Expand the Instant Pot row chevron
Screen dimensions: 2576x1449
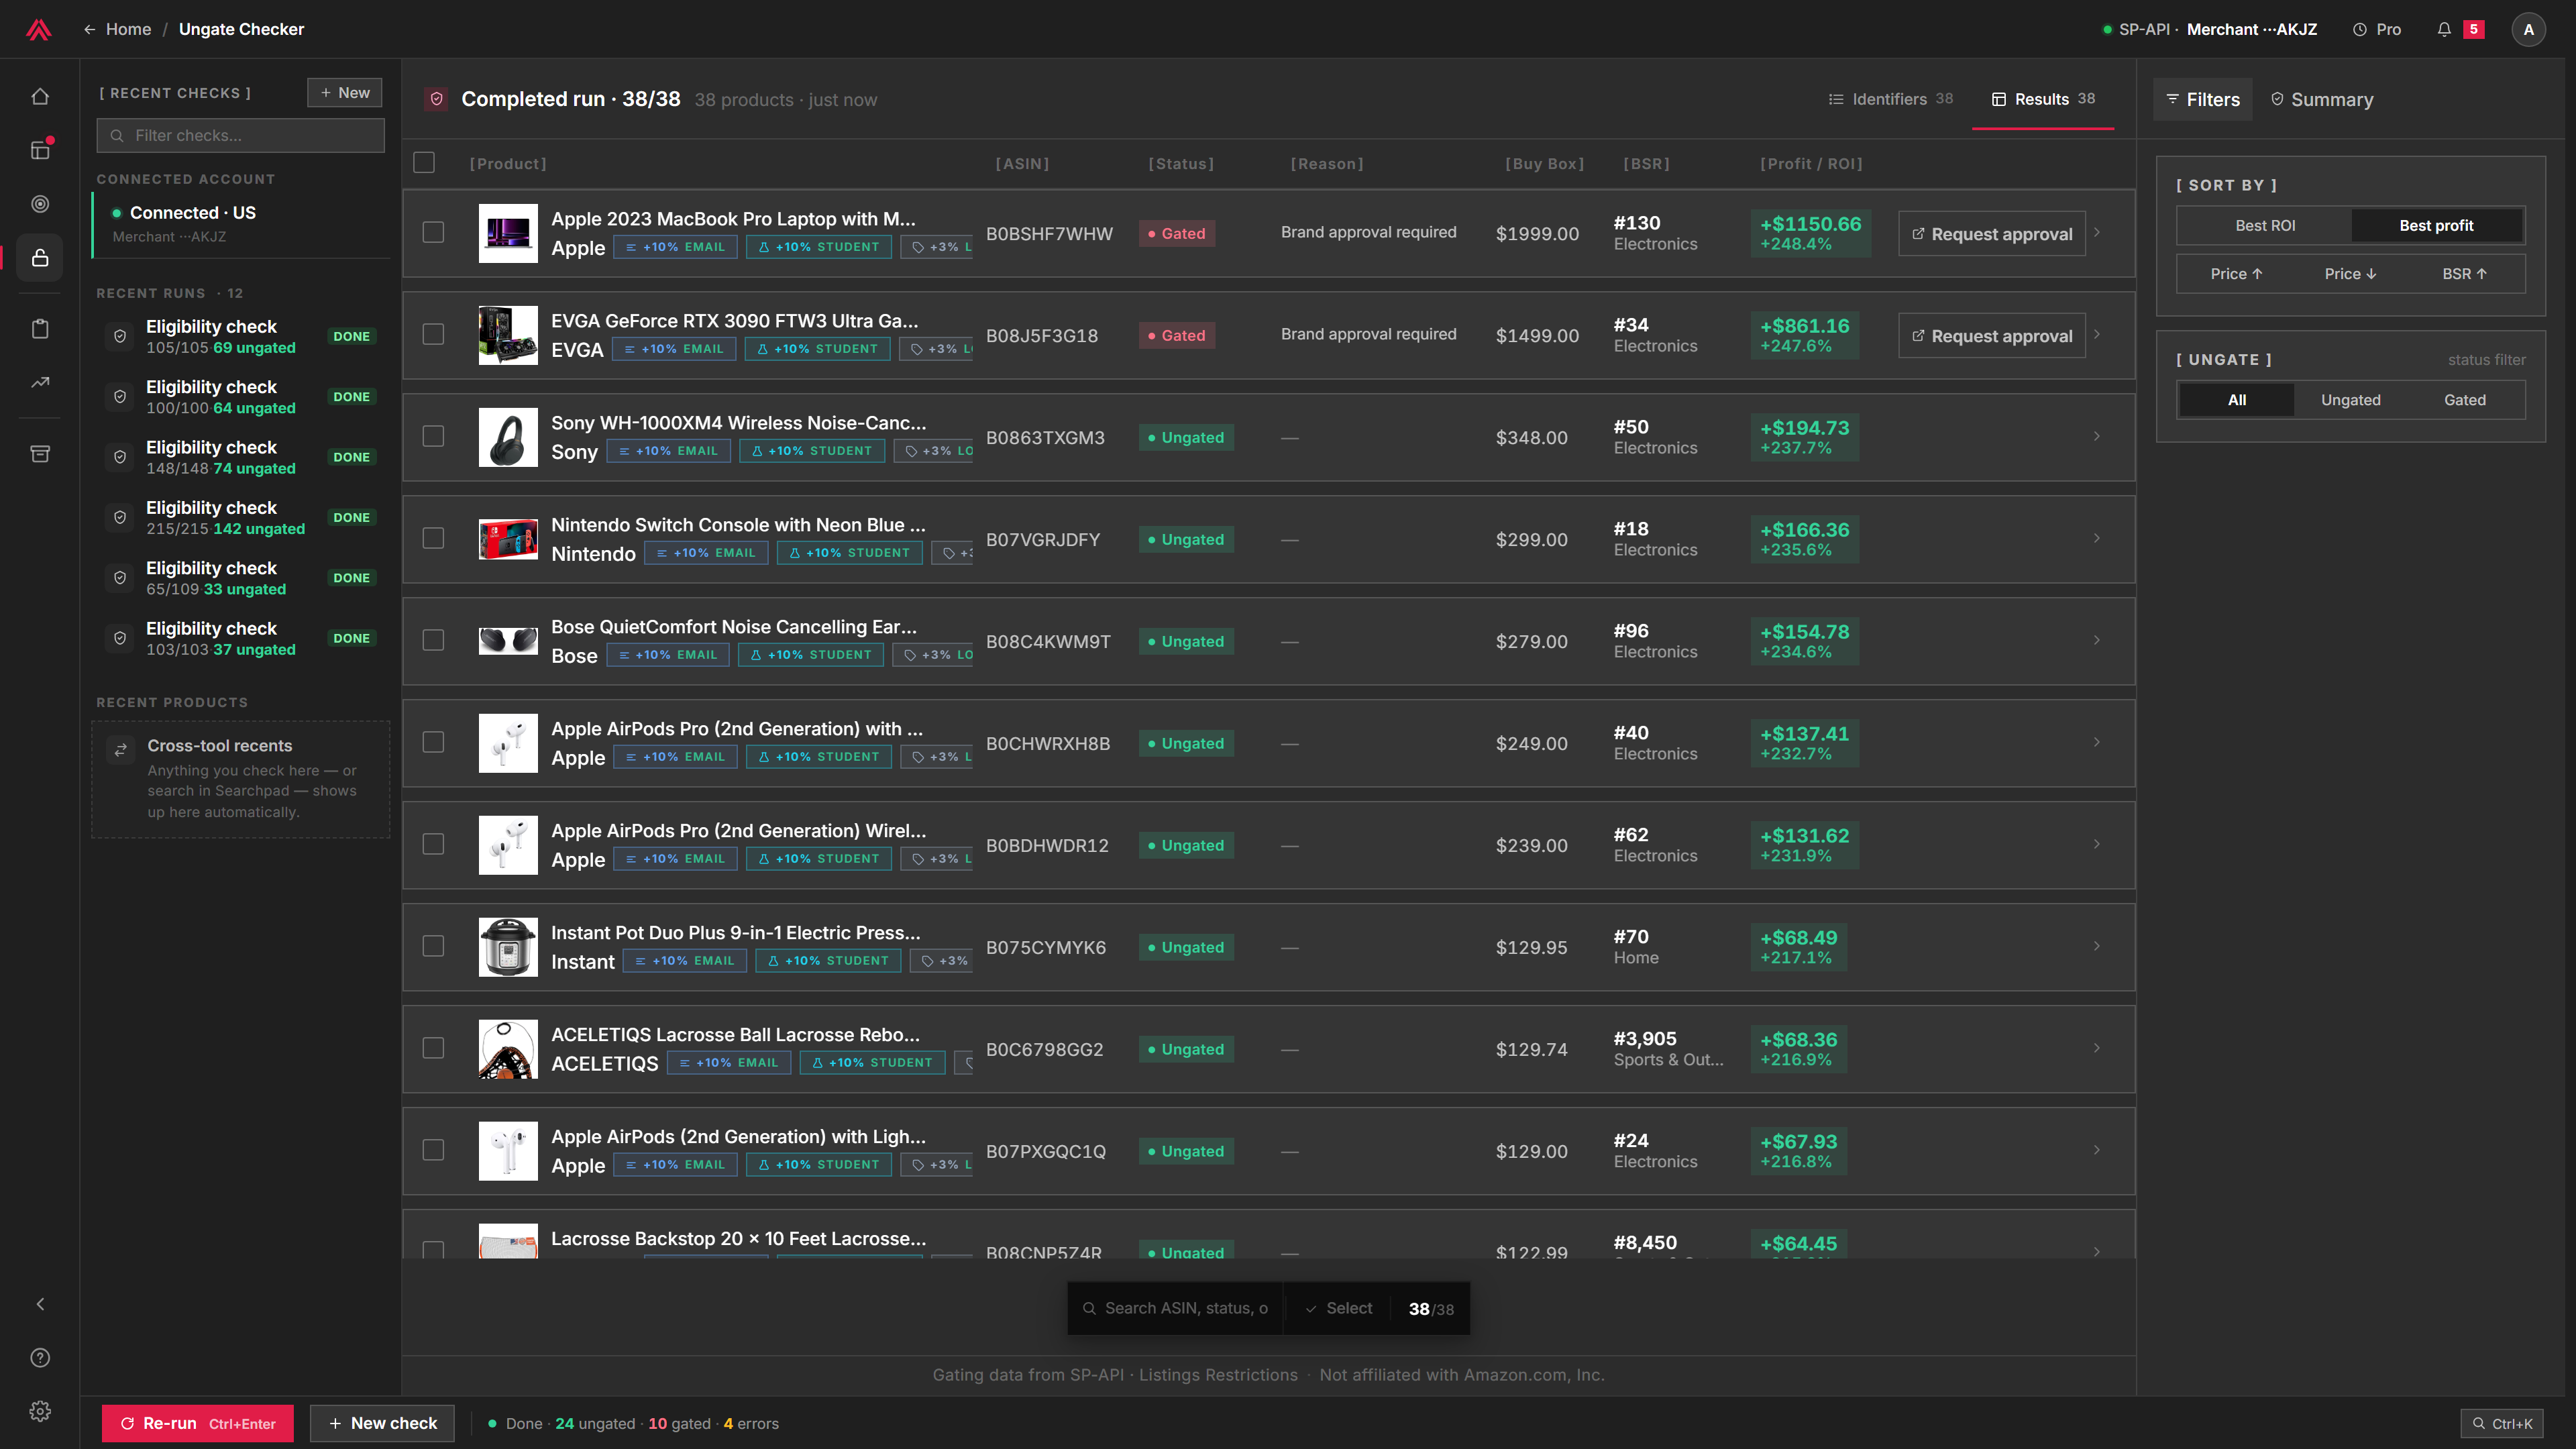coord(2097,946)
